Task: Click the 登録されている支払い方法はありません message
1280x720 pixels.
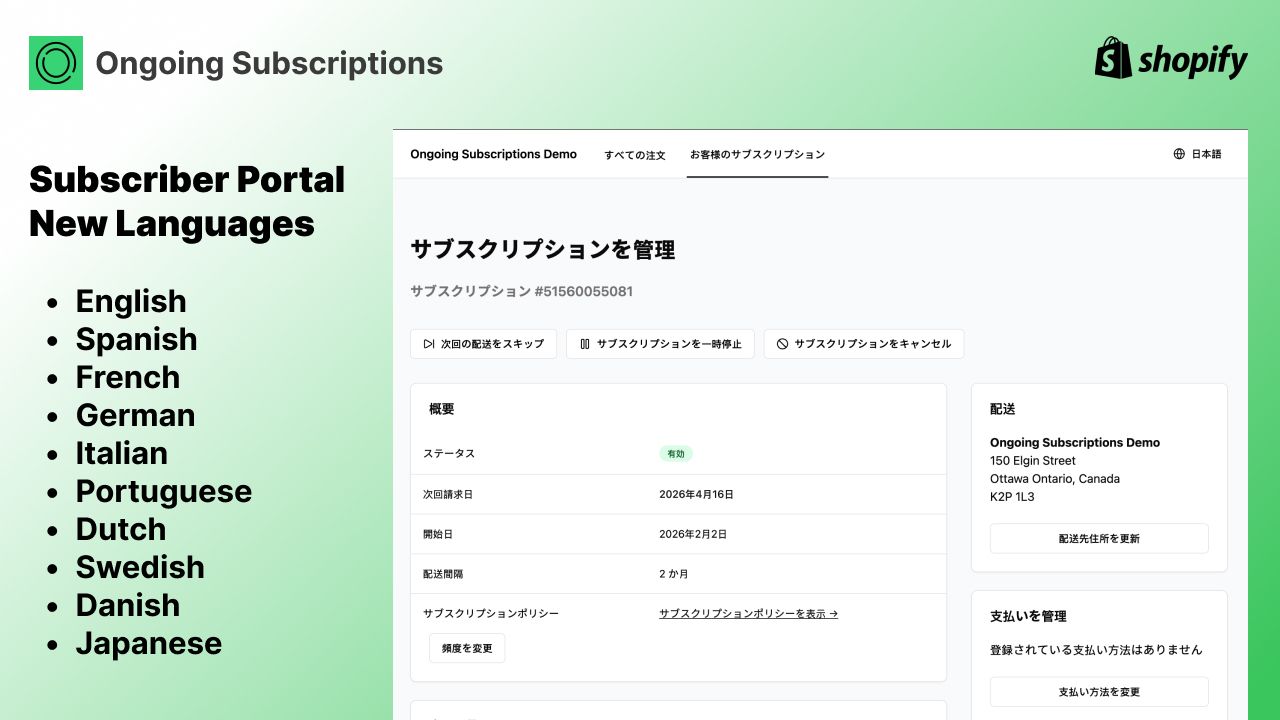Action: tap(1096, 650)
